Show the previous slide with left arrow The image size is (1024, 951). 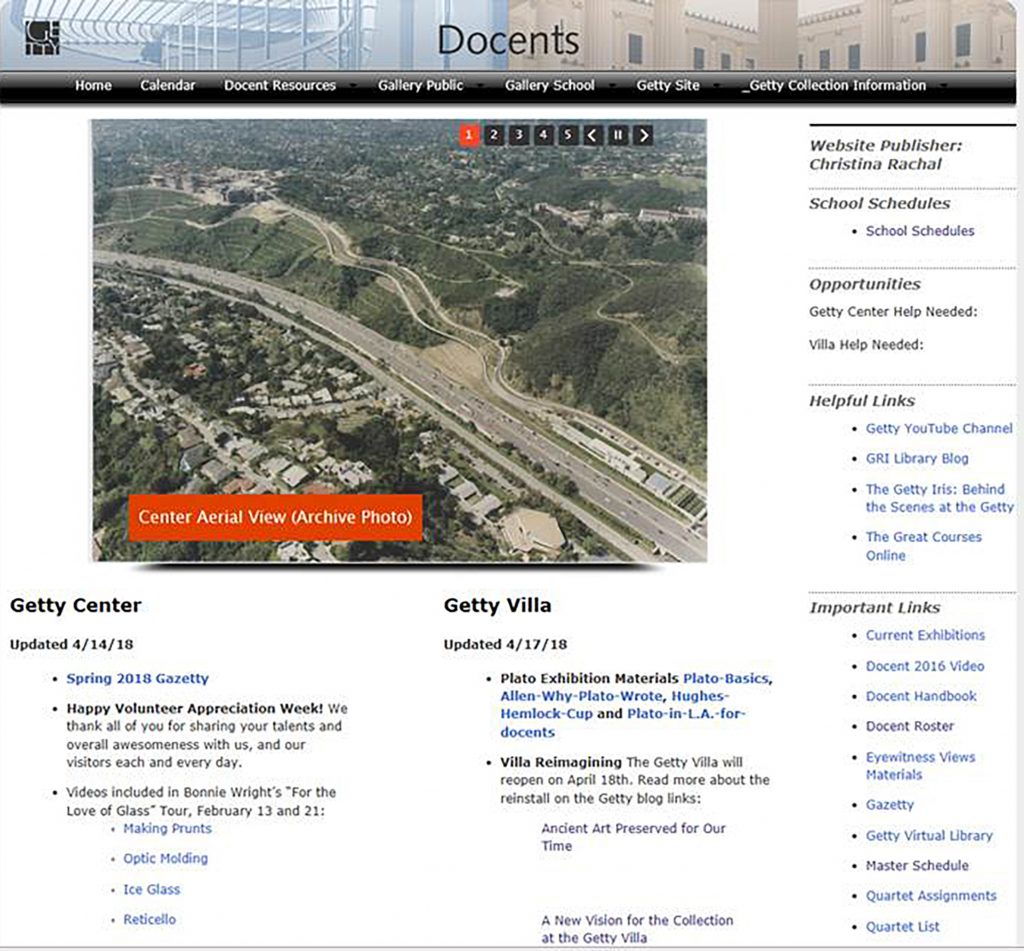click(592, 135)
